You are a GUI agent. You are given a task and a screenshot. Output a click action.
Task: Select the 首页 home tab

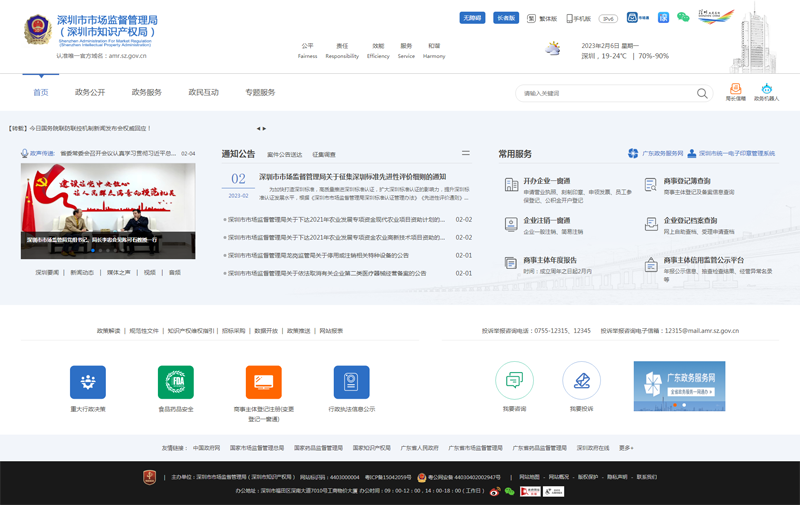pos(41,92)
